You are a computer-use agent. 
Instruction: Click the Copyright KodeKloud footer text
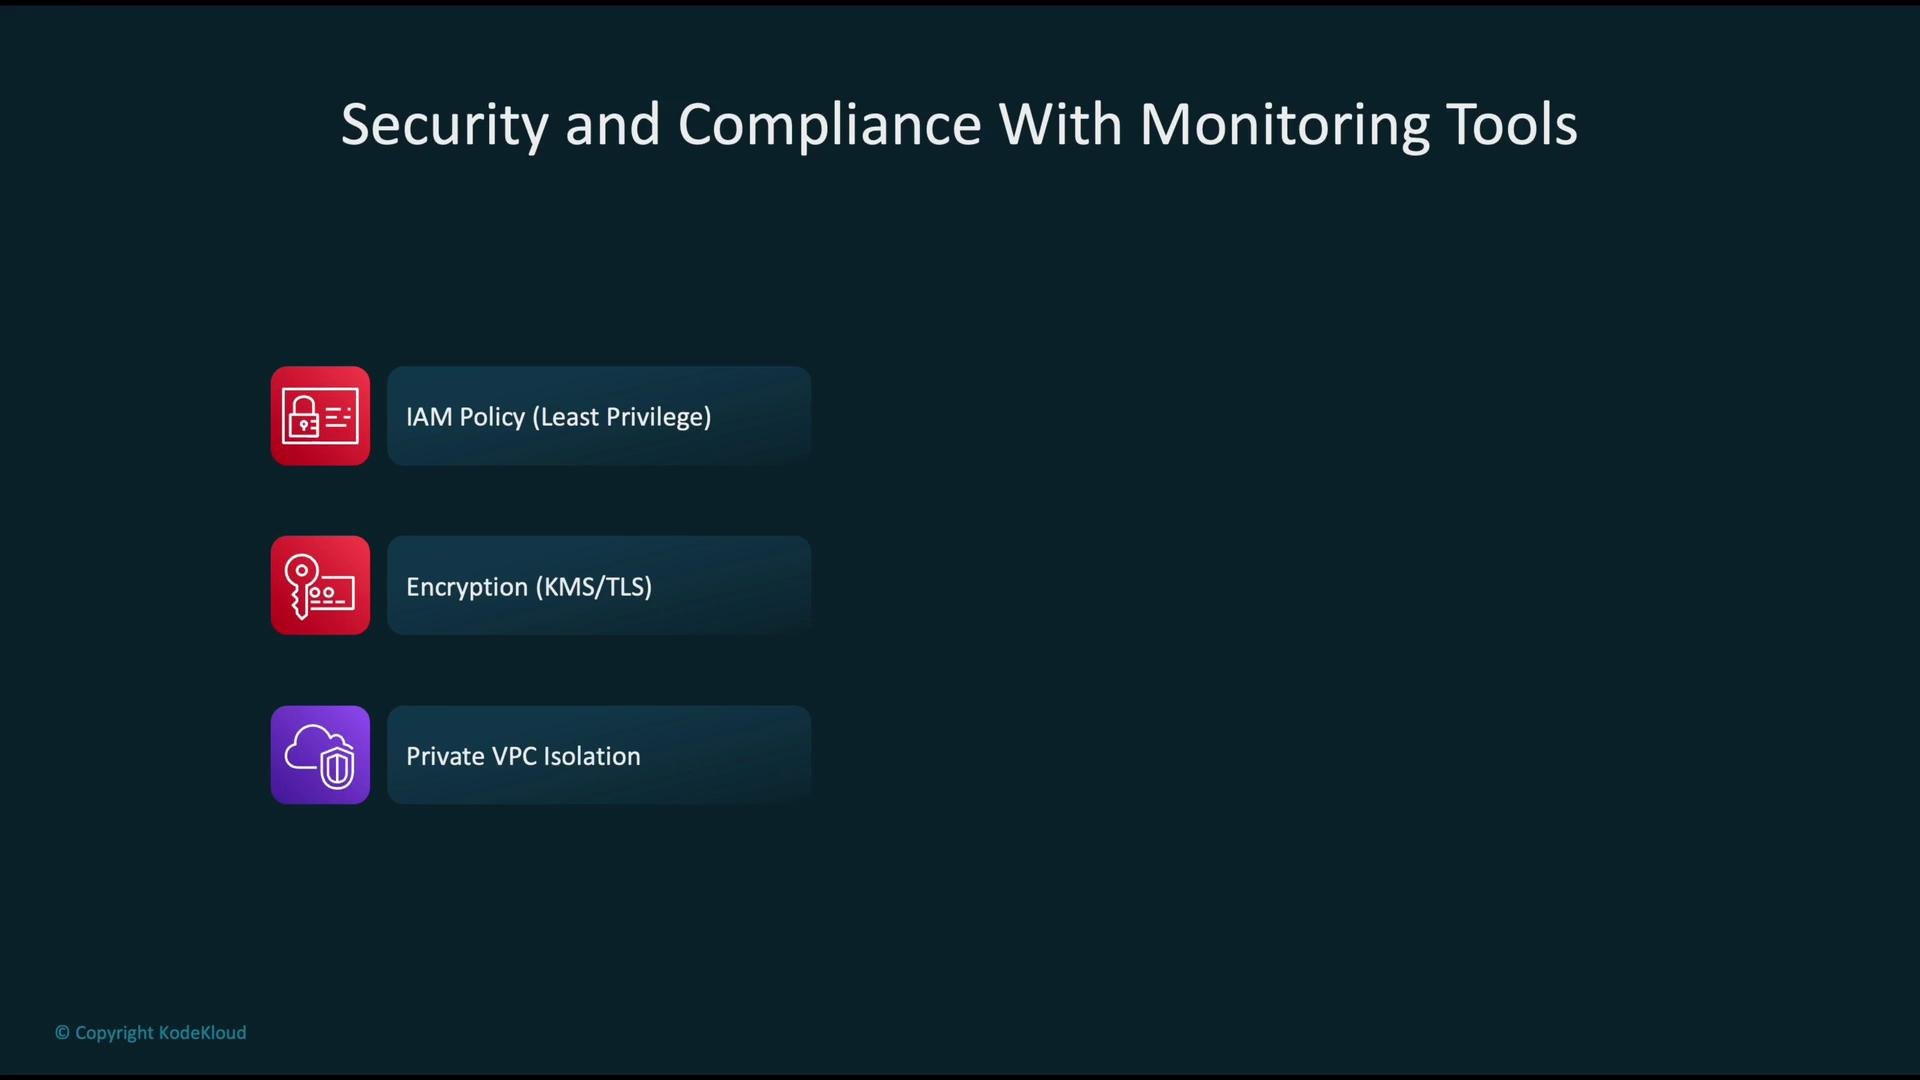150,1032
